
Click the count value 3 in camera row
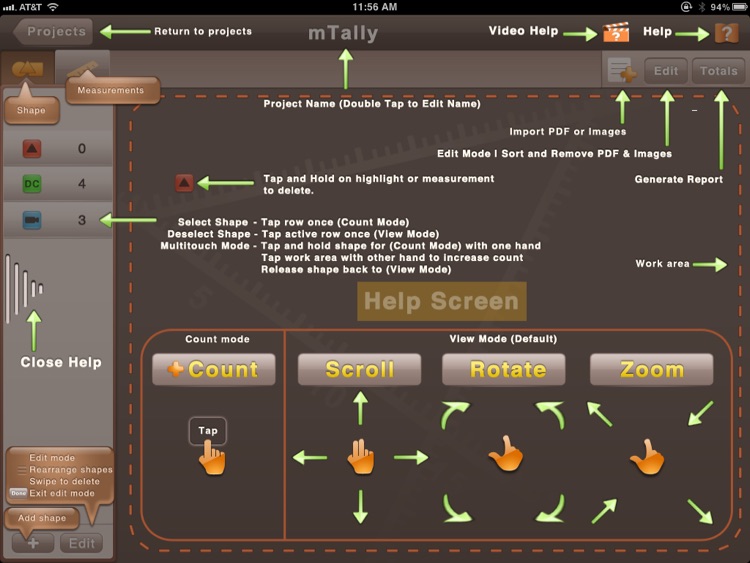click(82, 220)
